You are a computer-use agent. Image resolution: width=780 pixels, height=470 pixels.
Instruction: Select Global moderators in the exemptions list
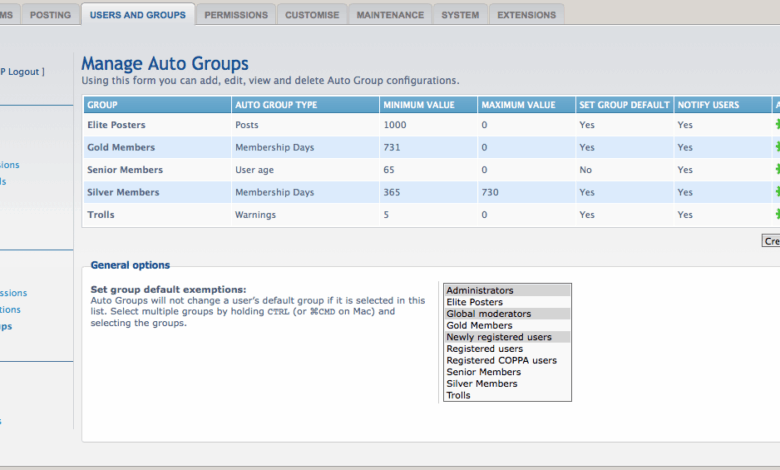click(x=489, y=314)
